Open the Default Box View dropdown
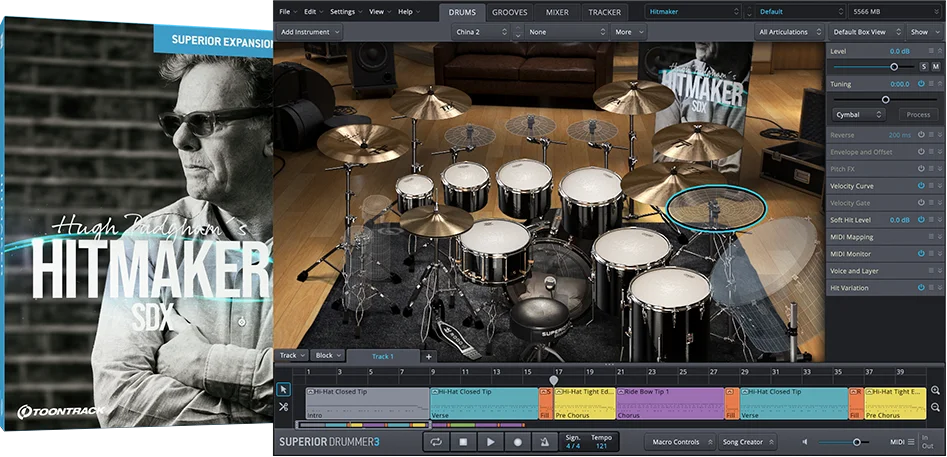 point(867,32)
